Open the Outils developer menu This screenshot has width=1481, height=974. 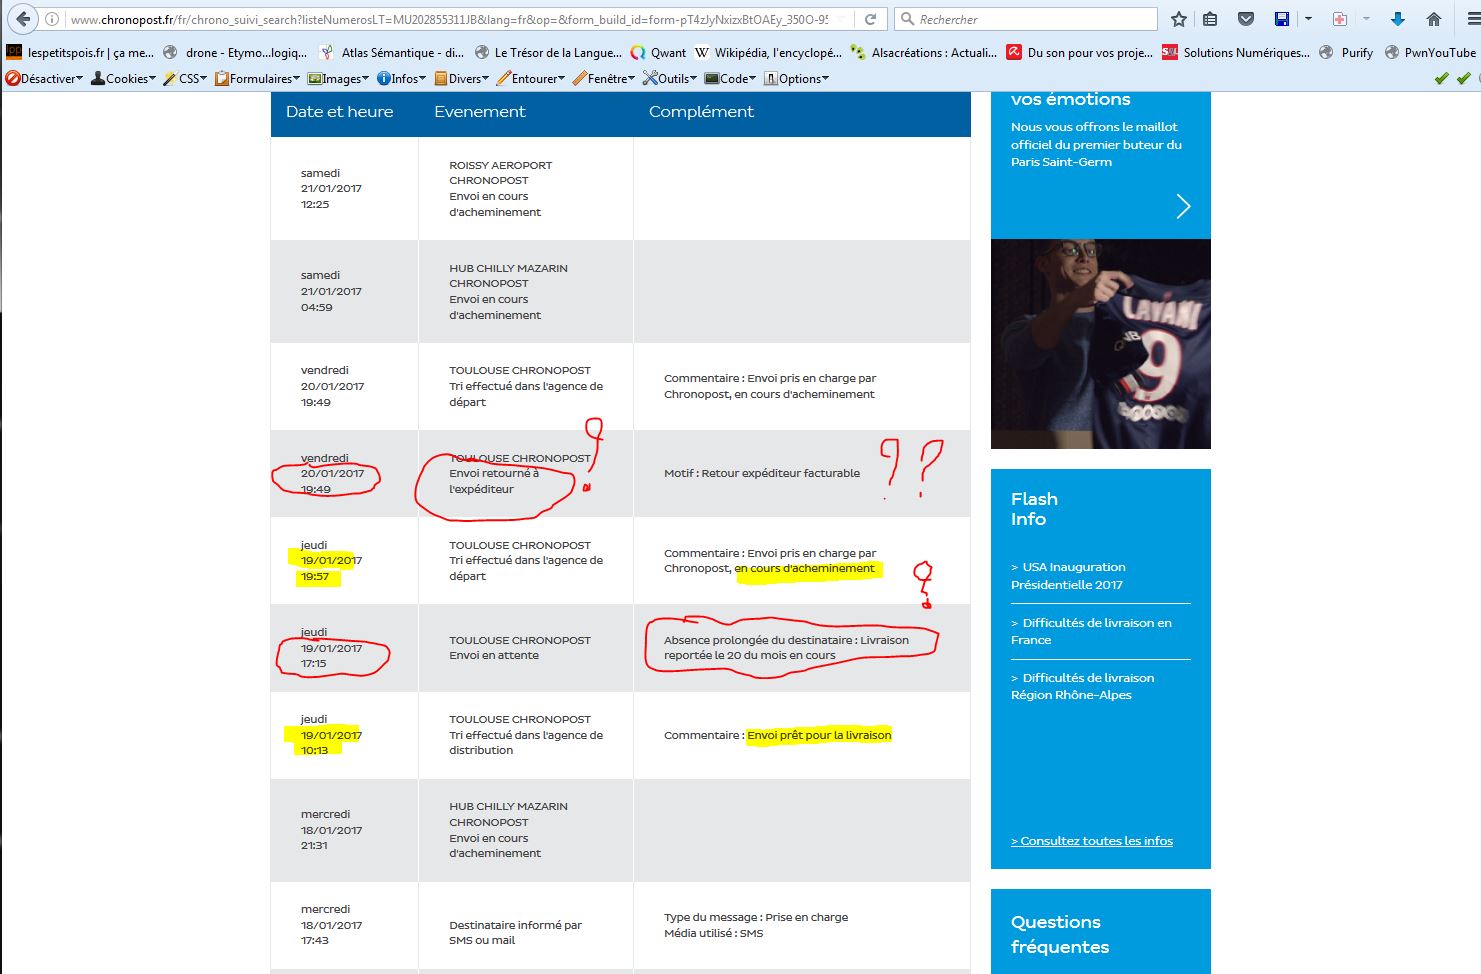click(669, 79)
